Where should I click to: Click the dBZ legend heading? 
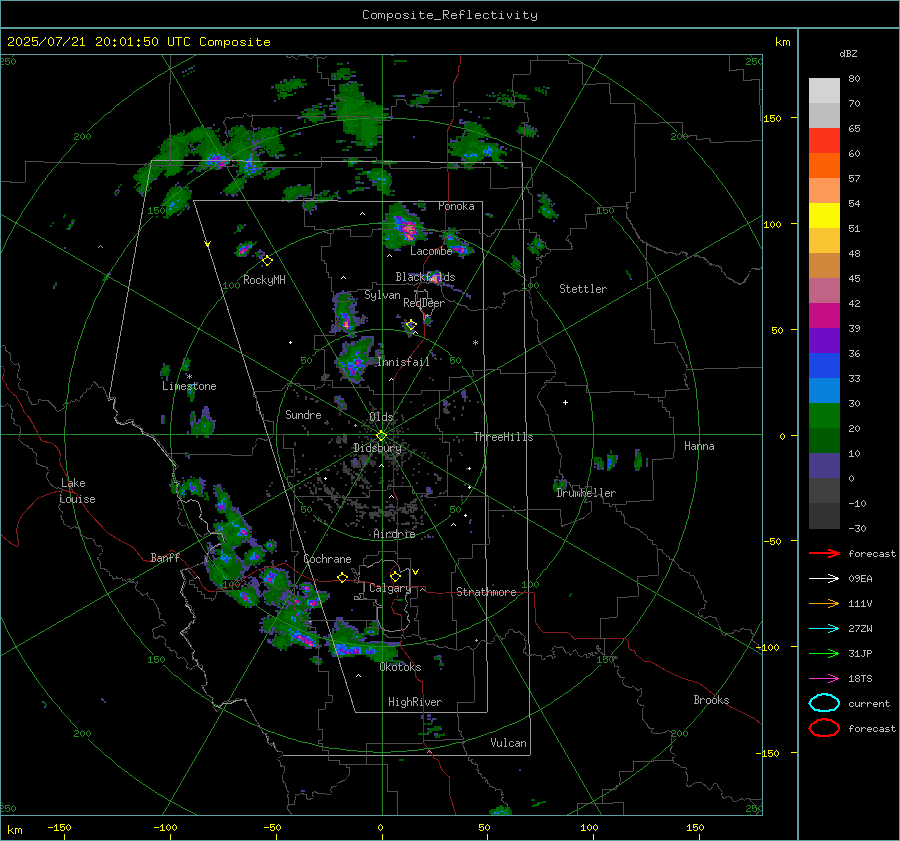pyautogui.click(x=848, y=54)
